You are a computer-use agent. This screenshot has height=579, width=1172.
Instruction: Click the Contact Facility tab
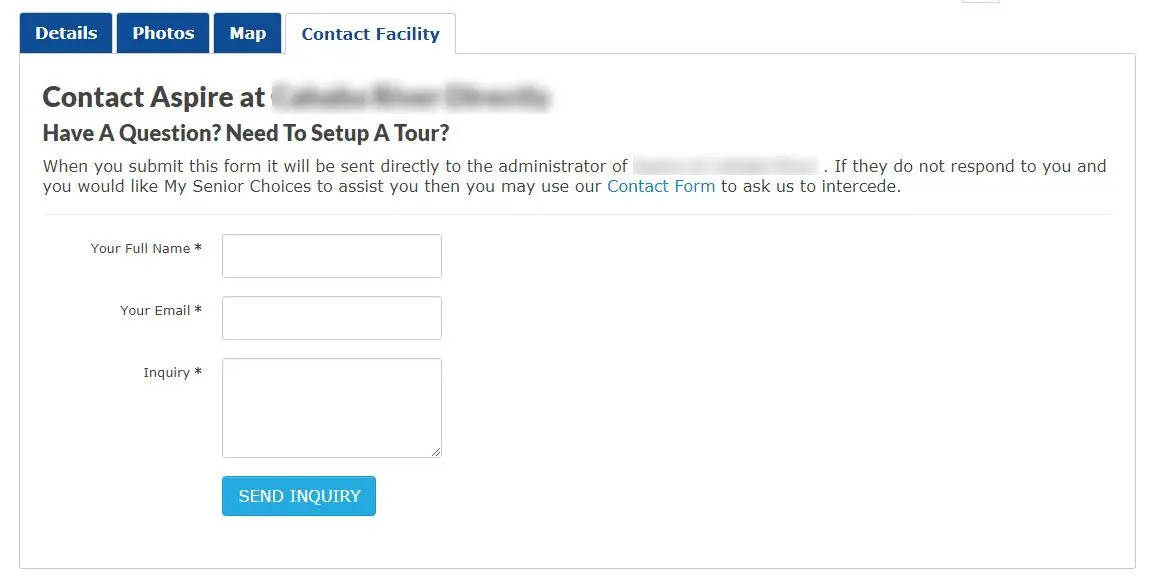coord(370,34)
